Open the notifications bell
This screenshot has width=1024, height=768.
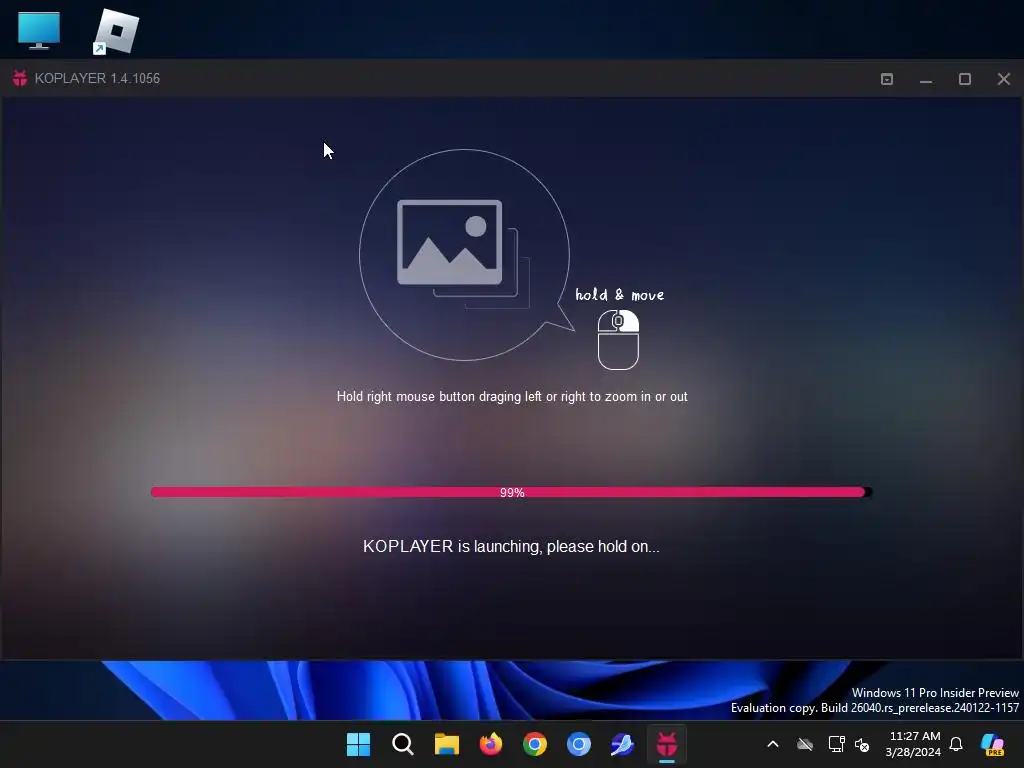click(956, 744)
